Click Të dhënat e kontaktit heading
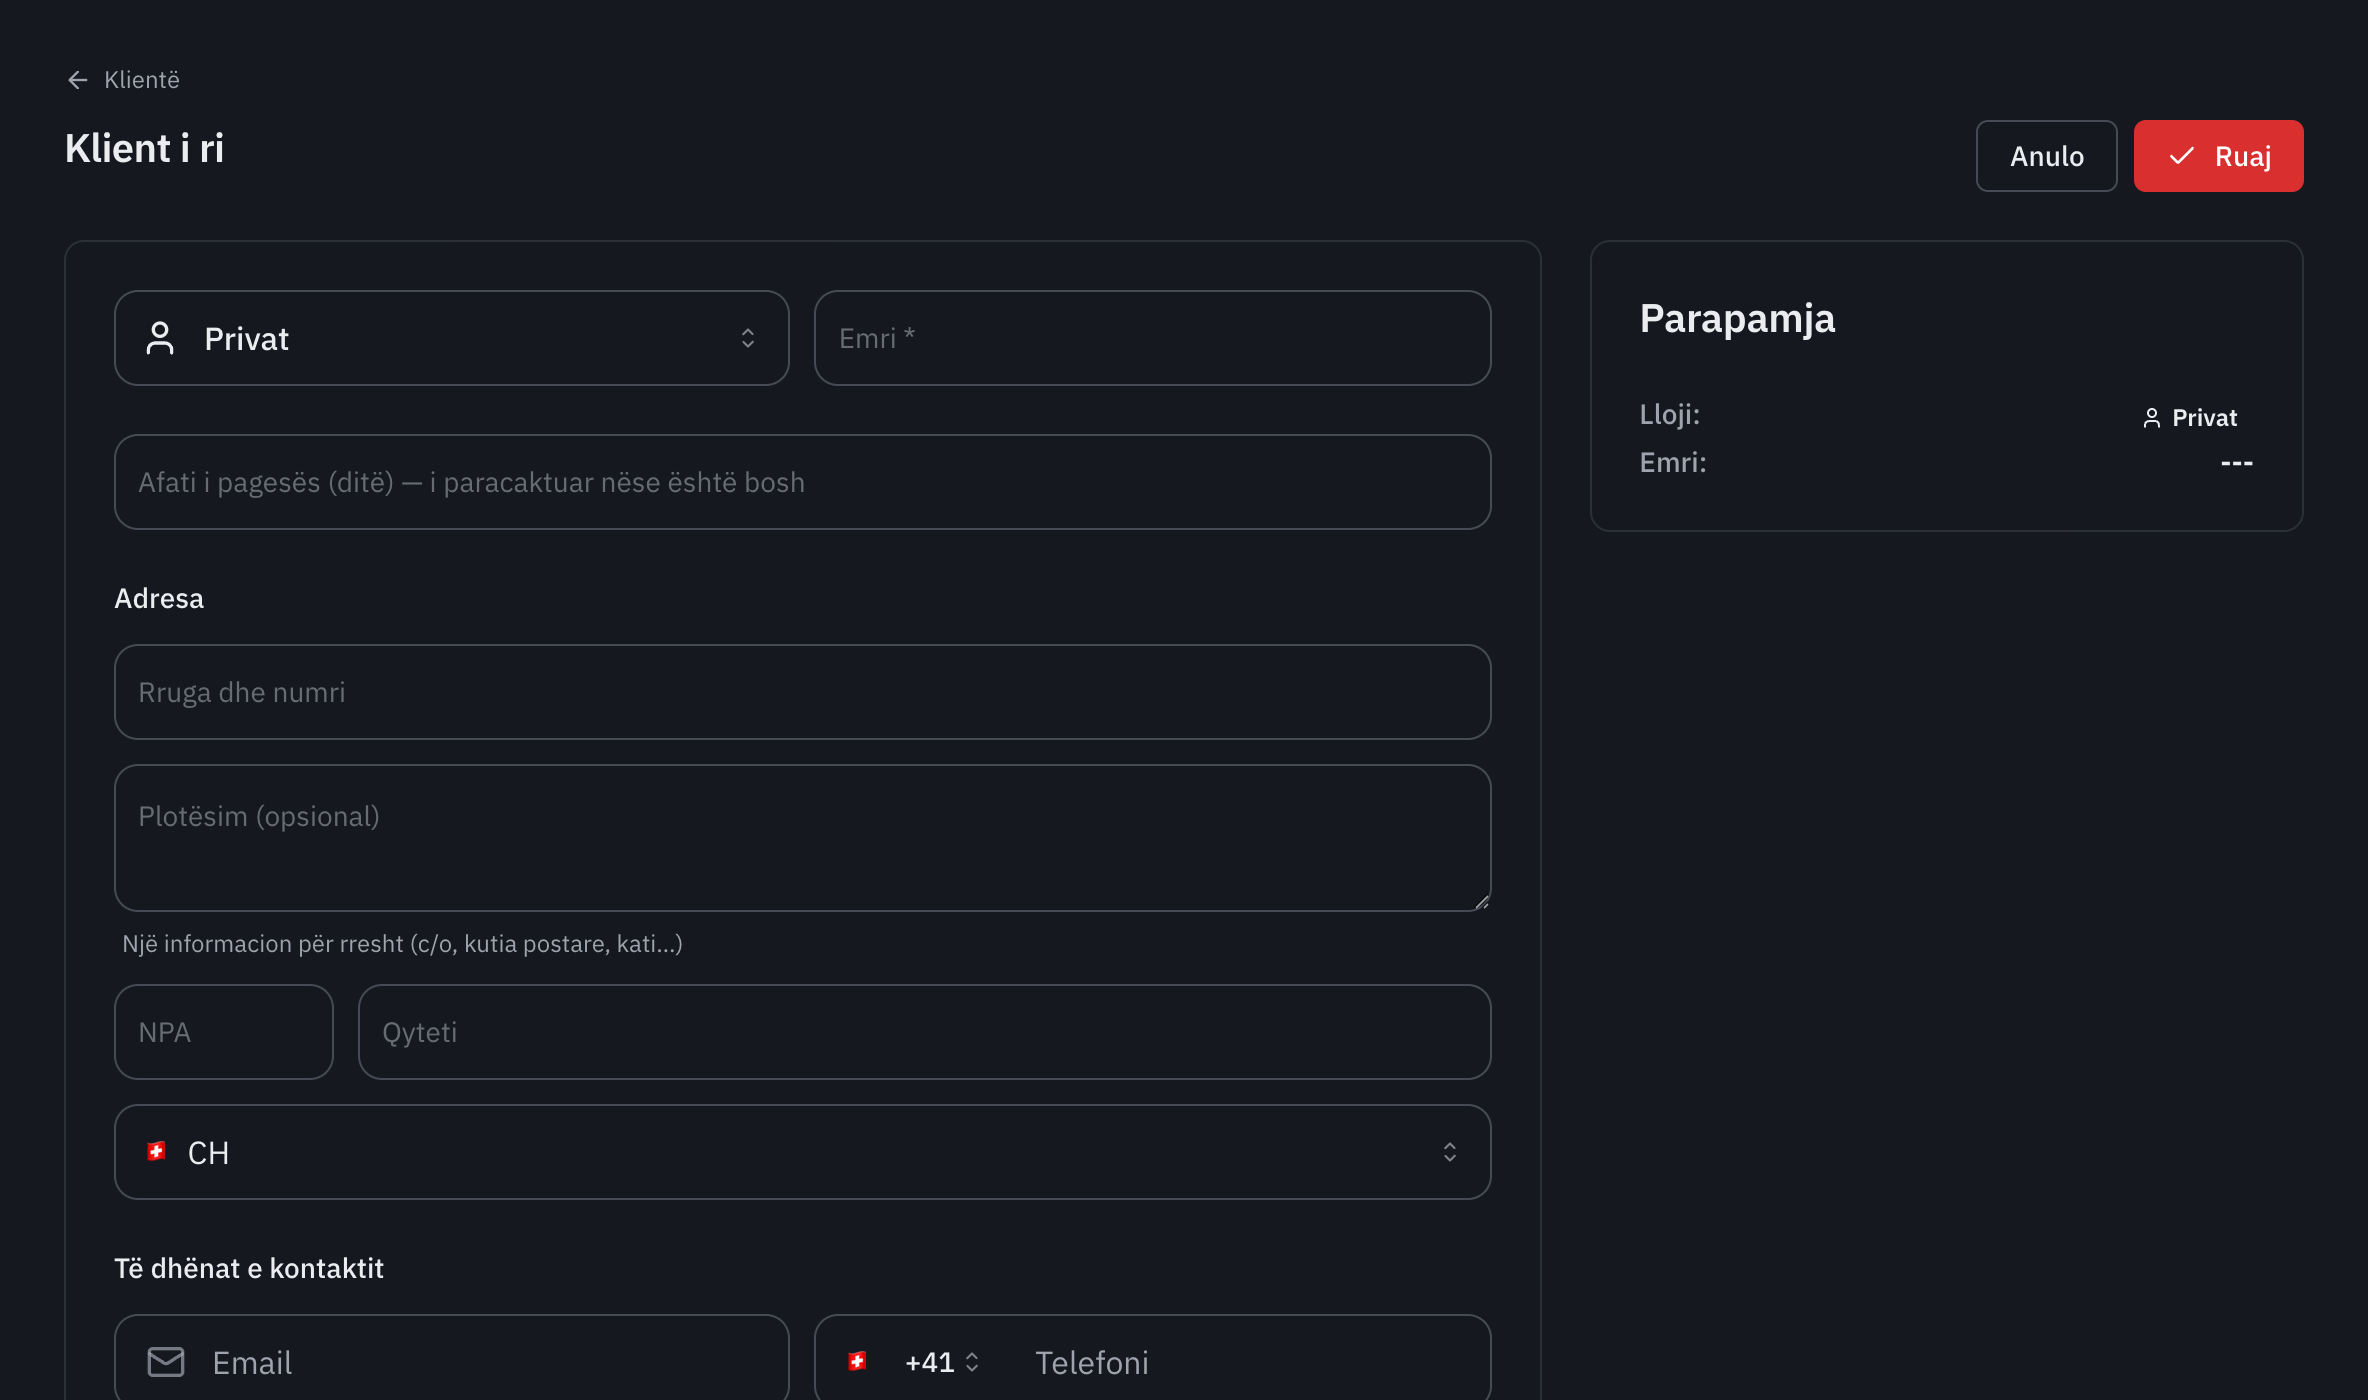 [249, 1268]
